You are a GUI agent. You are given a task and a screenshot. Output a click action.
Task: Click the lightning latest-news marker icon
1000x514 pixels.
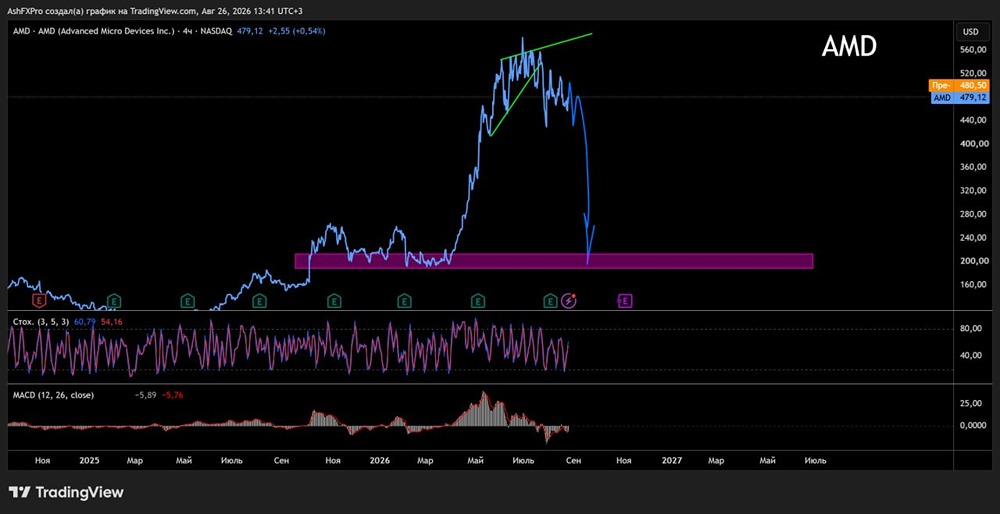[570, 300]
